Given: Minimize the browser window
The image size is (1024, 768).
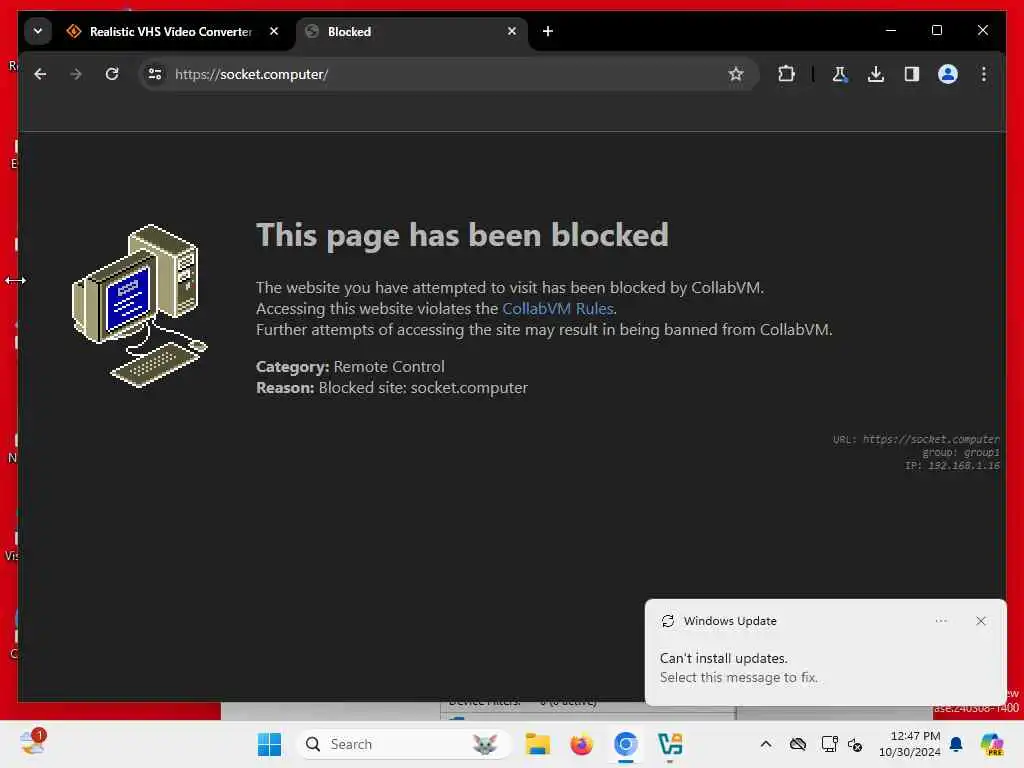Looking at the screenshot, I should 891,31.
